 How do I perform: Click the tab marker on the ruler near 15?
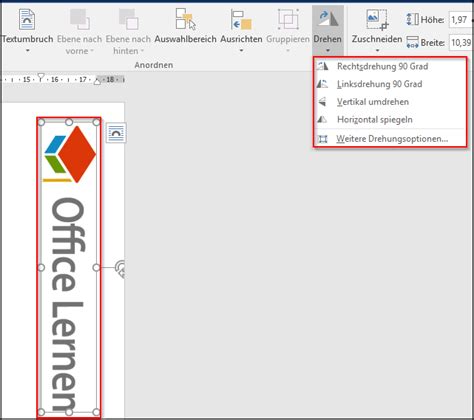41,77
